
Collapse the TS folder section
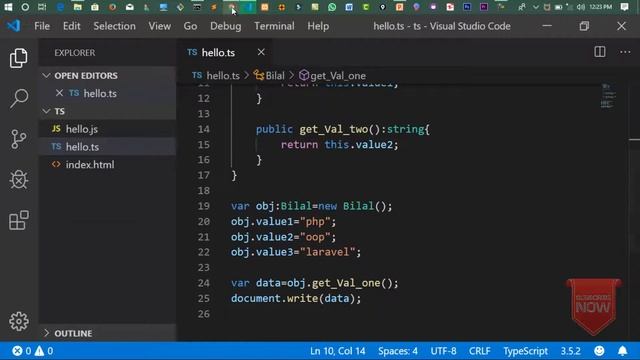(x=46, y=111)
